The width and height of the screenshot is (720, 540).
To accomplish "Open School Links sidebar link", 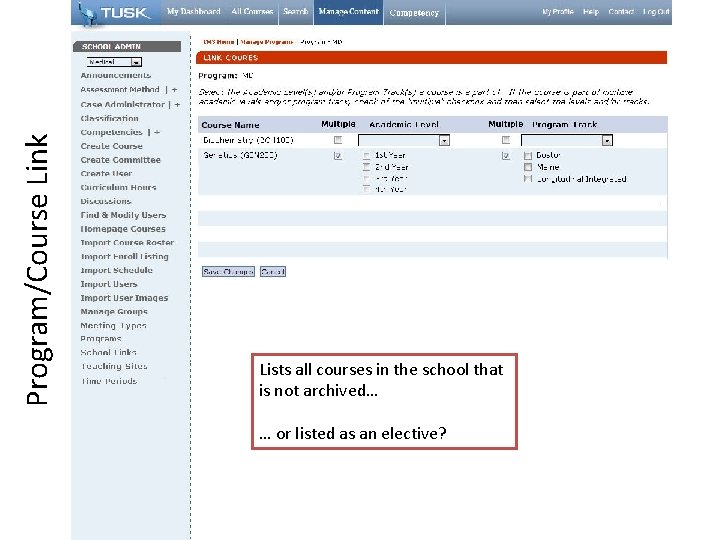I will click(108, 352).
